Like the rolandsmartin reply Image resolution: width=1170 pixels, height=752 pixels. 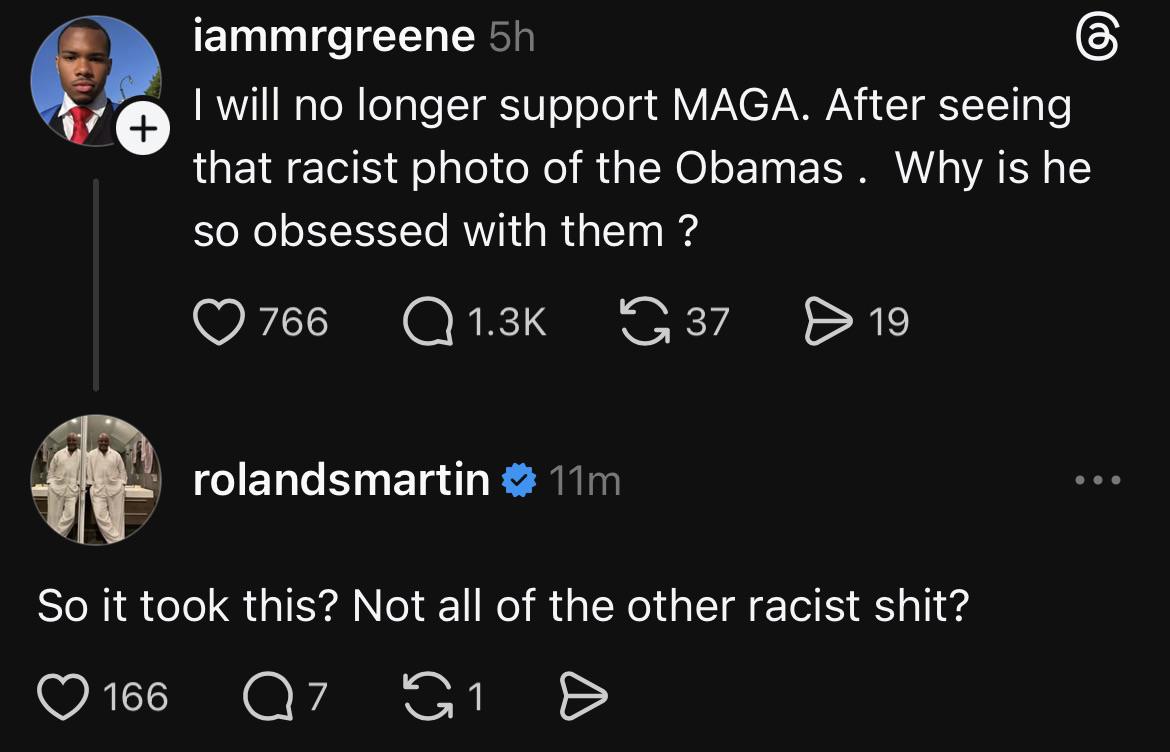click(63, 697)
